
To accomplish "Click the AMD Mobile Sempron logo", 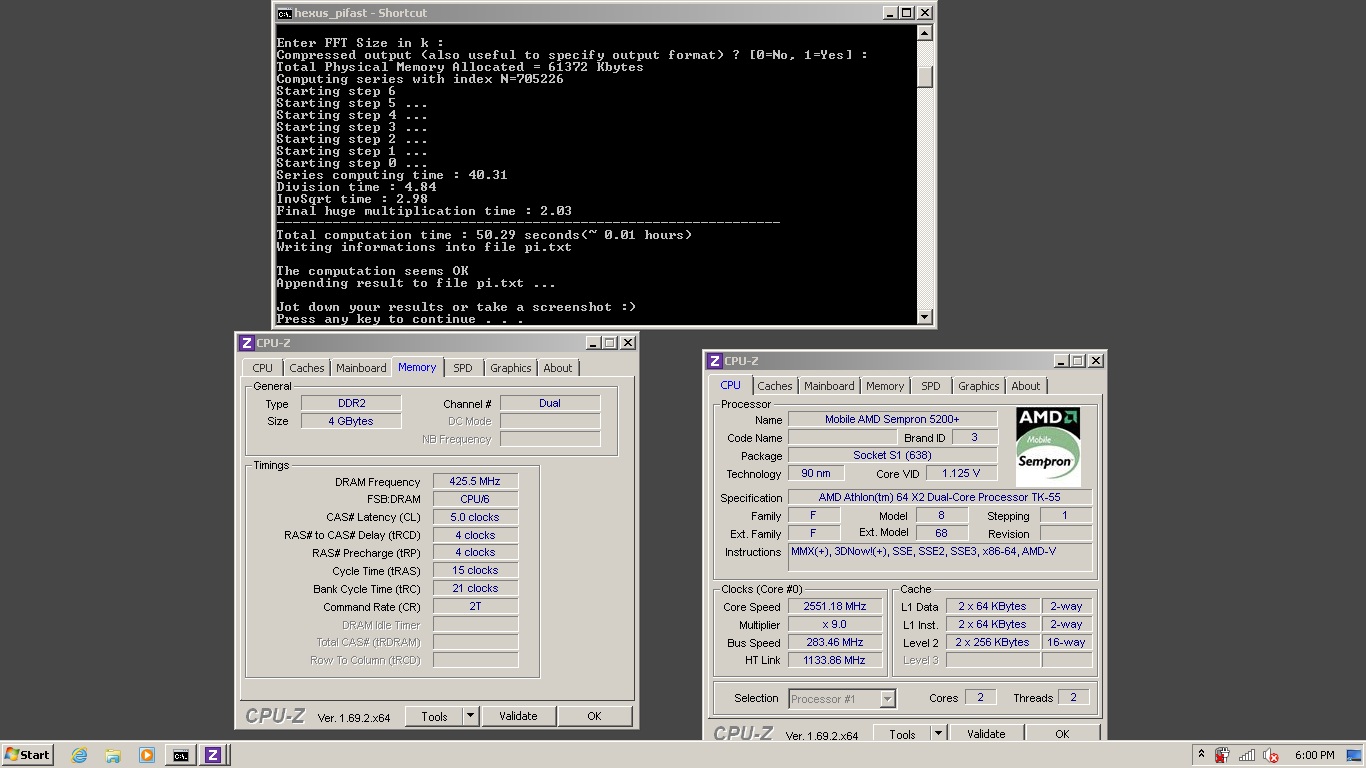I will point(1048,446).
